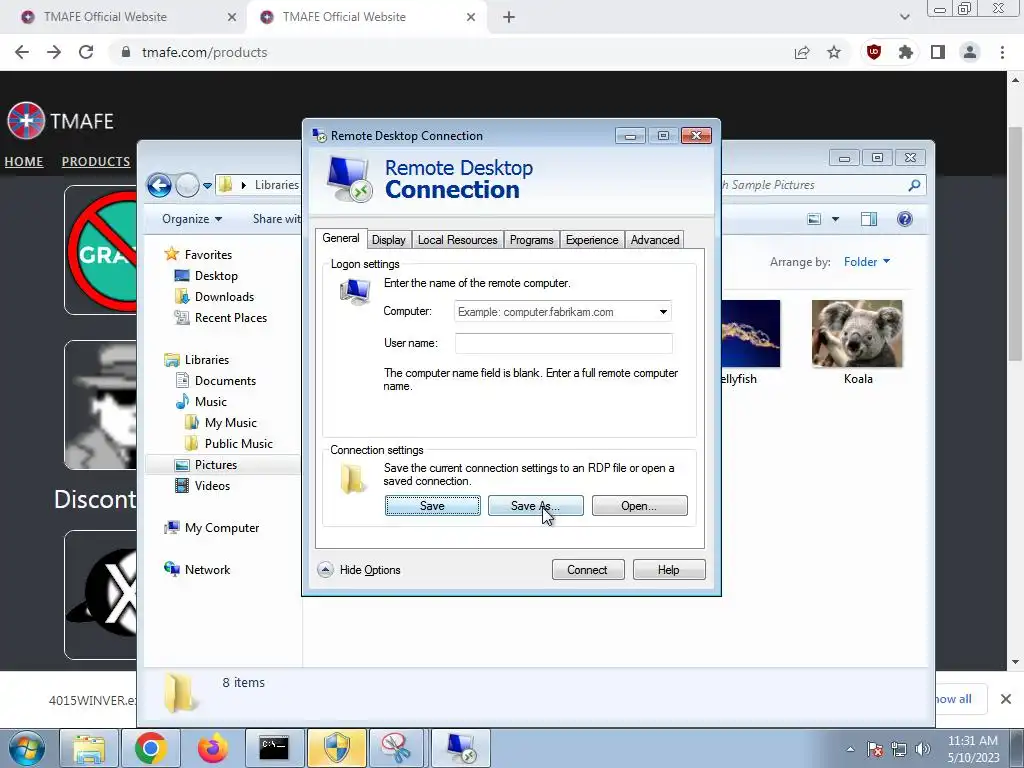Click PRODUCTS link on TMAFE site
This screenshot has height=768, width=1024.
point(96,161)
